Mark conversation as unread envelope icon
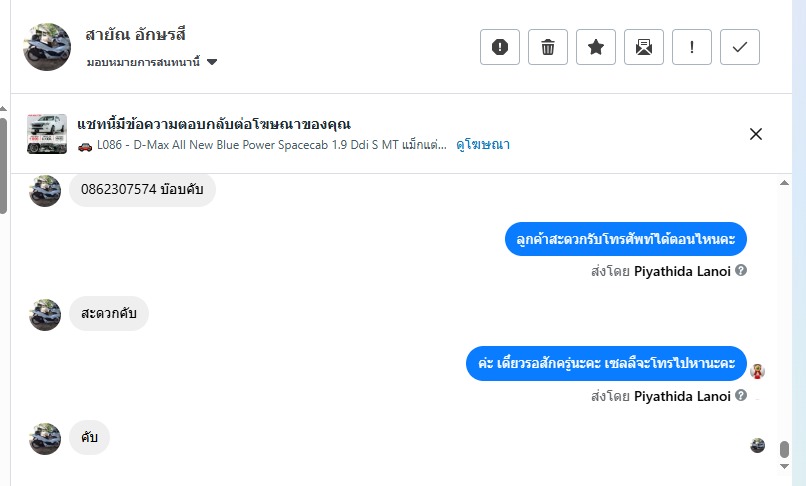This screenshot has width=806, height=486. click(644, 47)
